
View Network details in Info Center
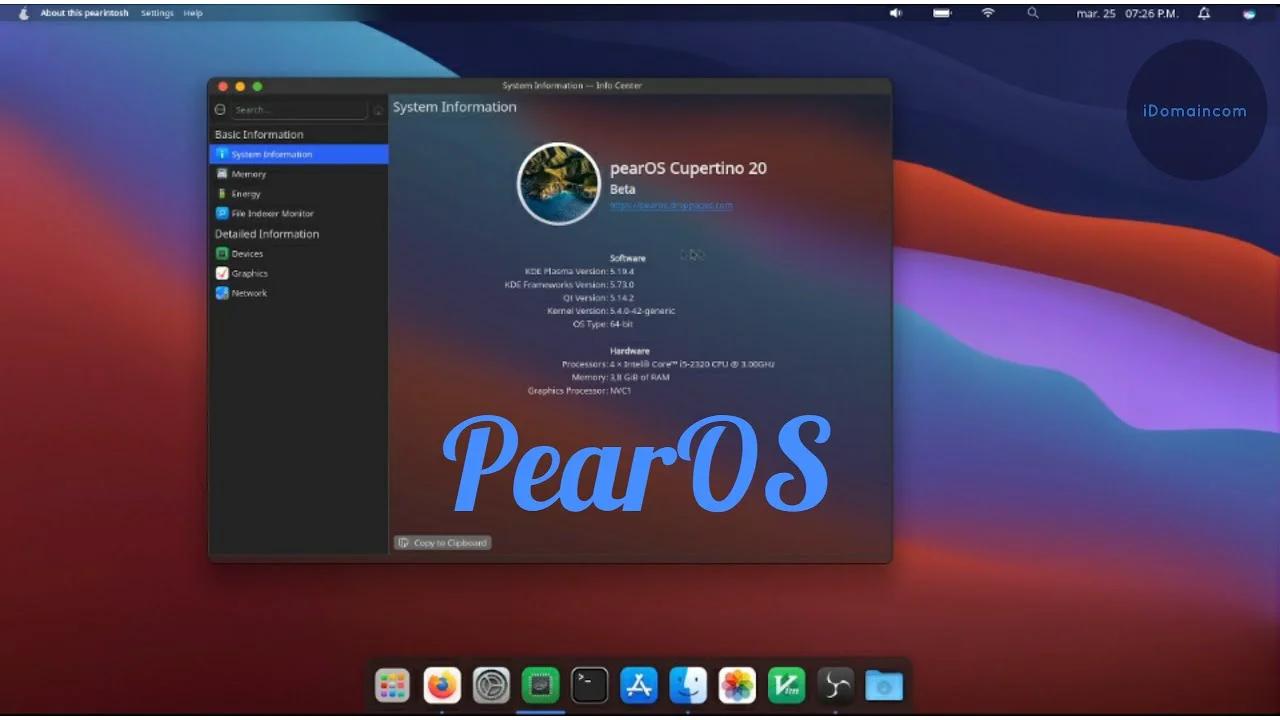click(247, 293)
